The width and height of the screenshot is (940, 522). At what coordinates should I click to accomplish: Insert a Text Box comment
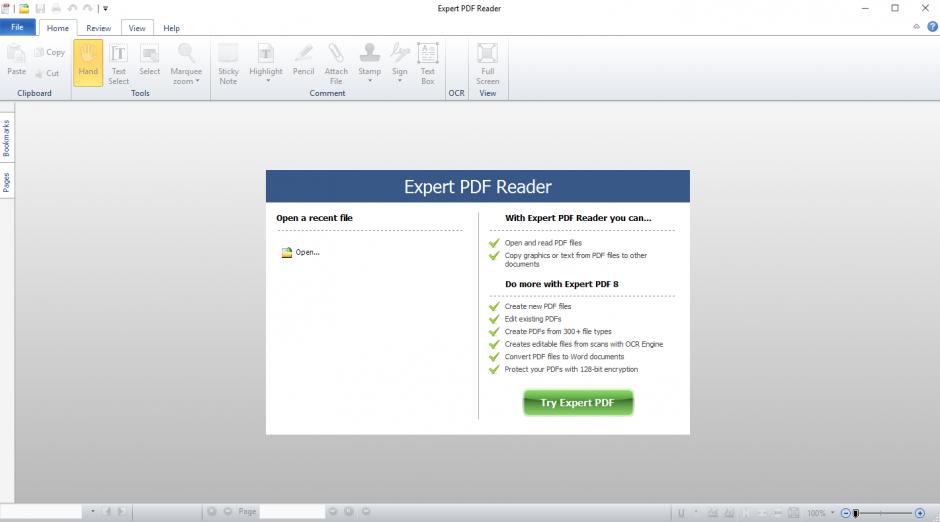[427, 62]
